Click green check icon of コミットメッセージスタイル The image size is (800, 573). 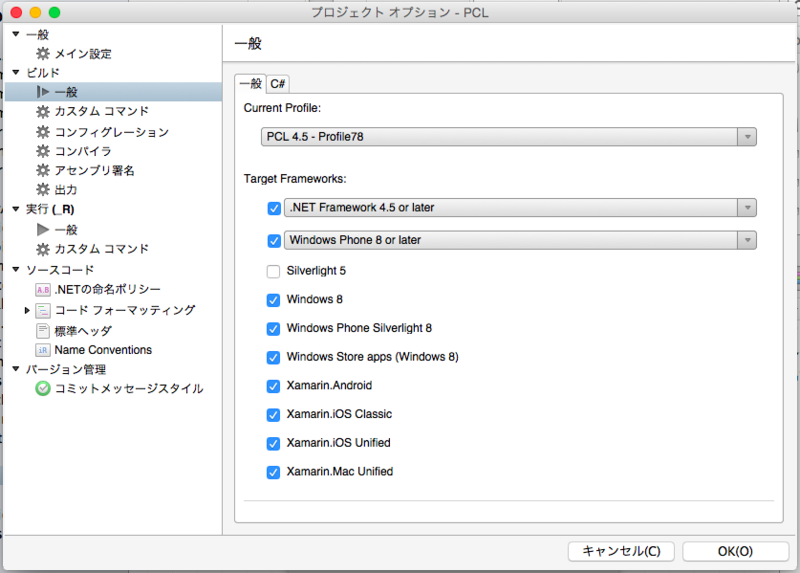(x=43, y=388)
